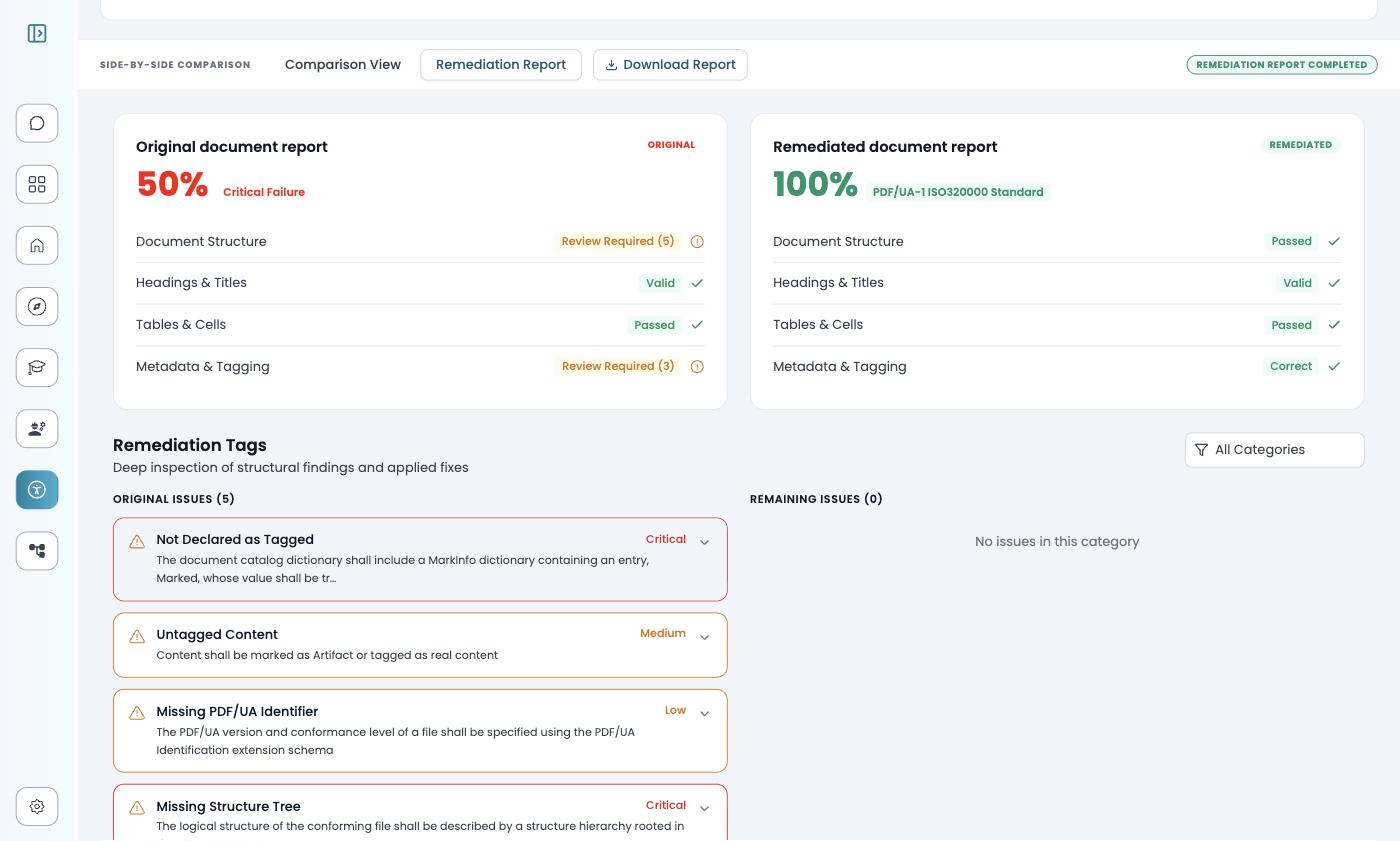1400x841 pixels.
Task: Open the All Categories filter dropdown
Action: tap(1274, 450)
